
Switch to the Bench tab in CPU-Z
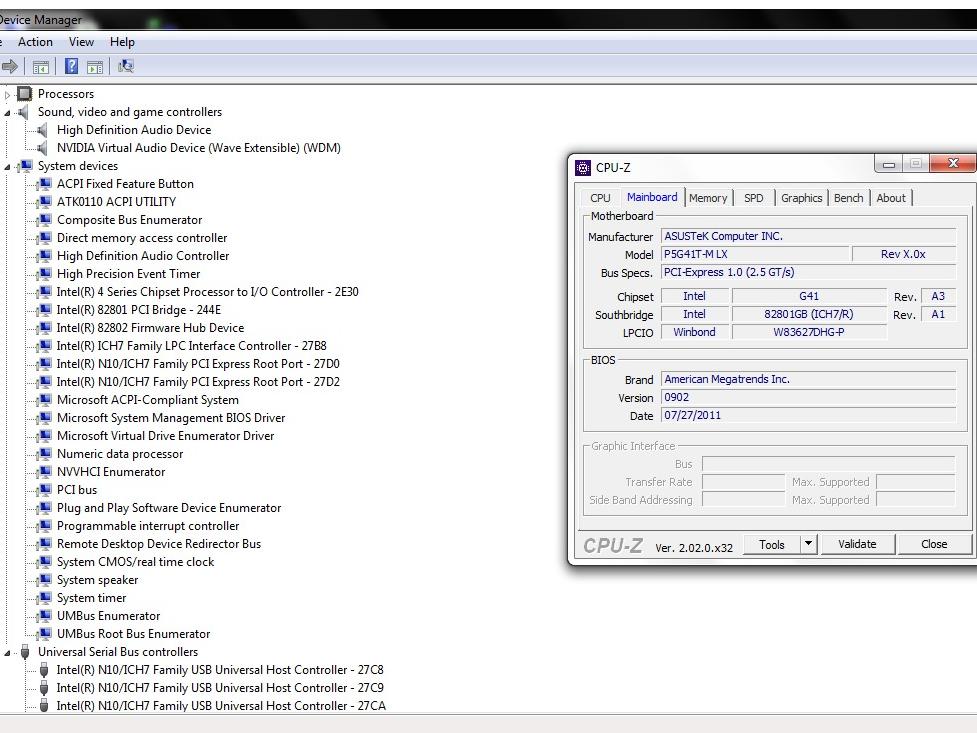(x=849, y=198)
